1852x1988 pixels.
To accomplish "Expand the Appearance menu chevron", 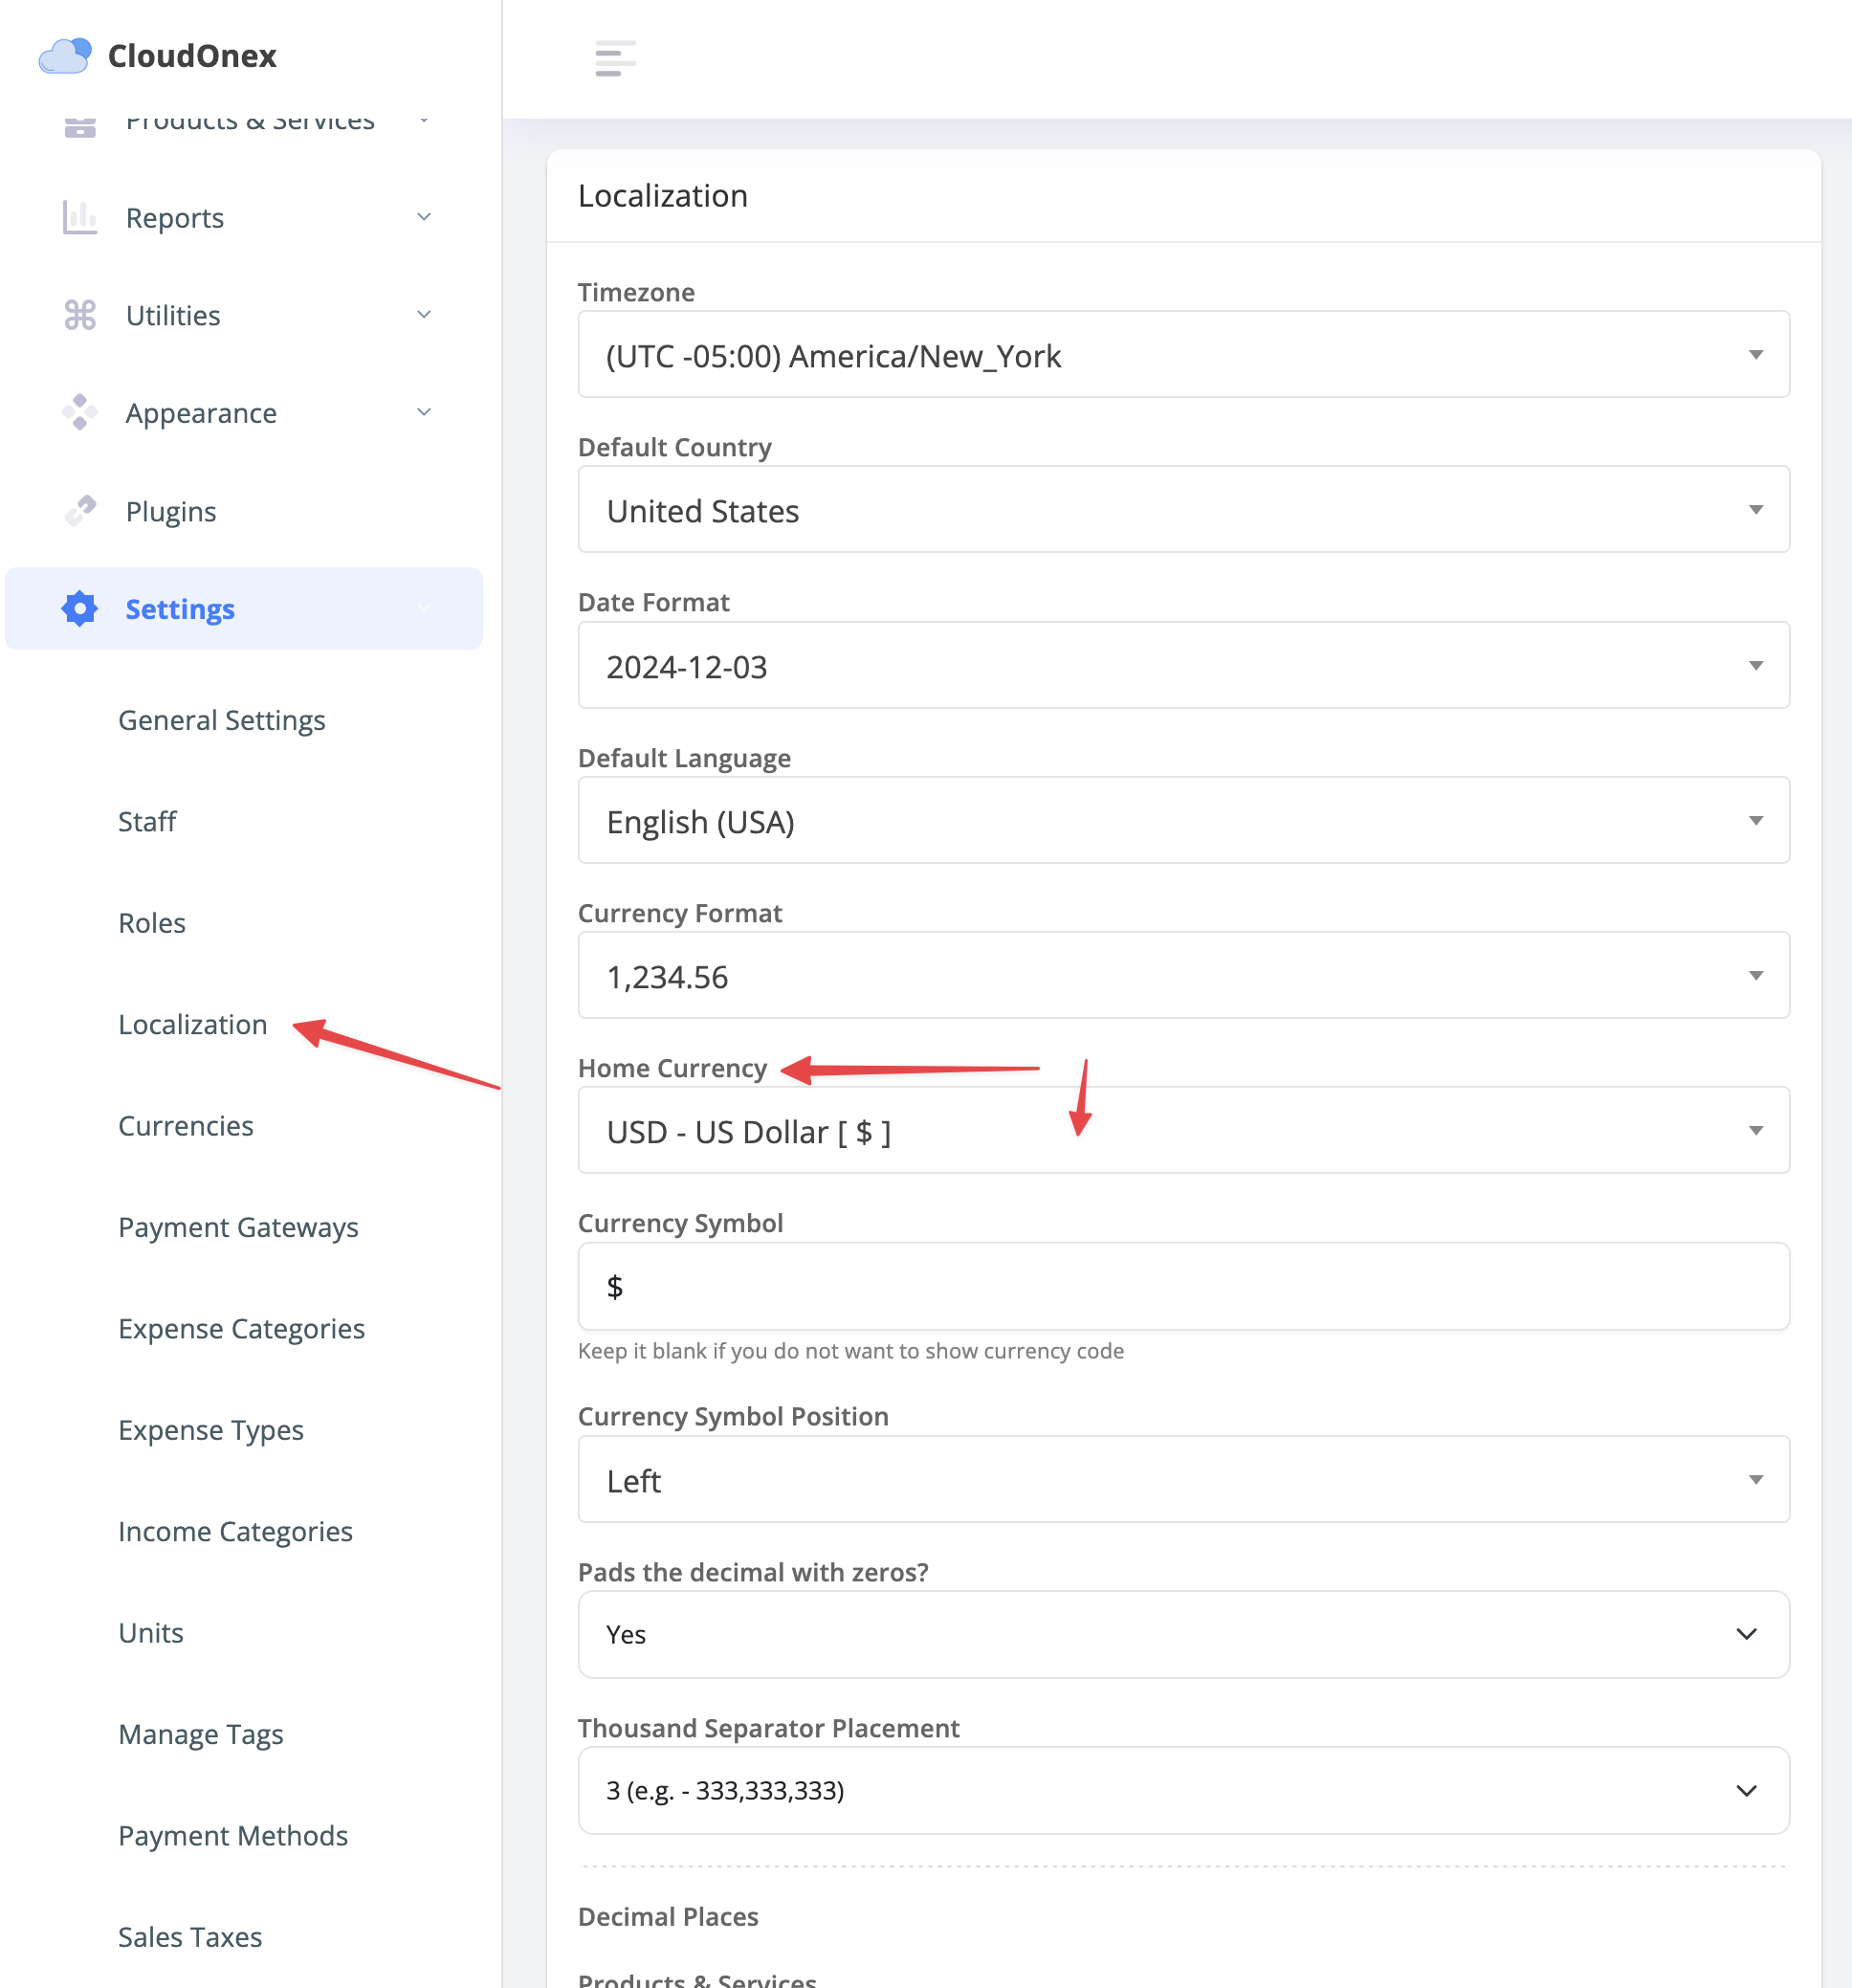I will click(424, 412).
